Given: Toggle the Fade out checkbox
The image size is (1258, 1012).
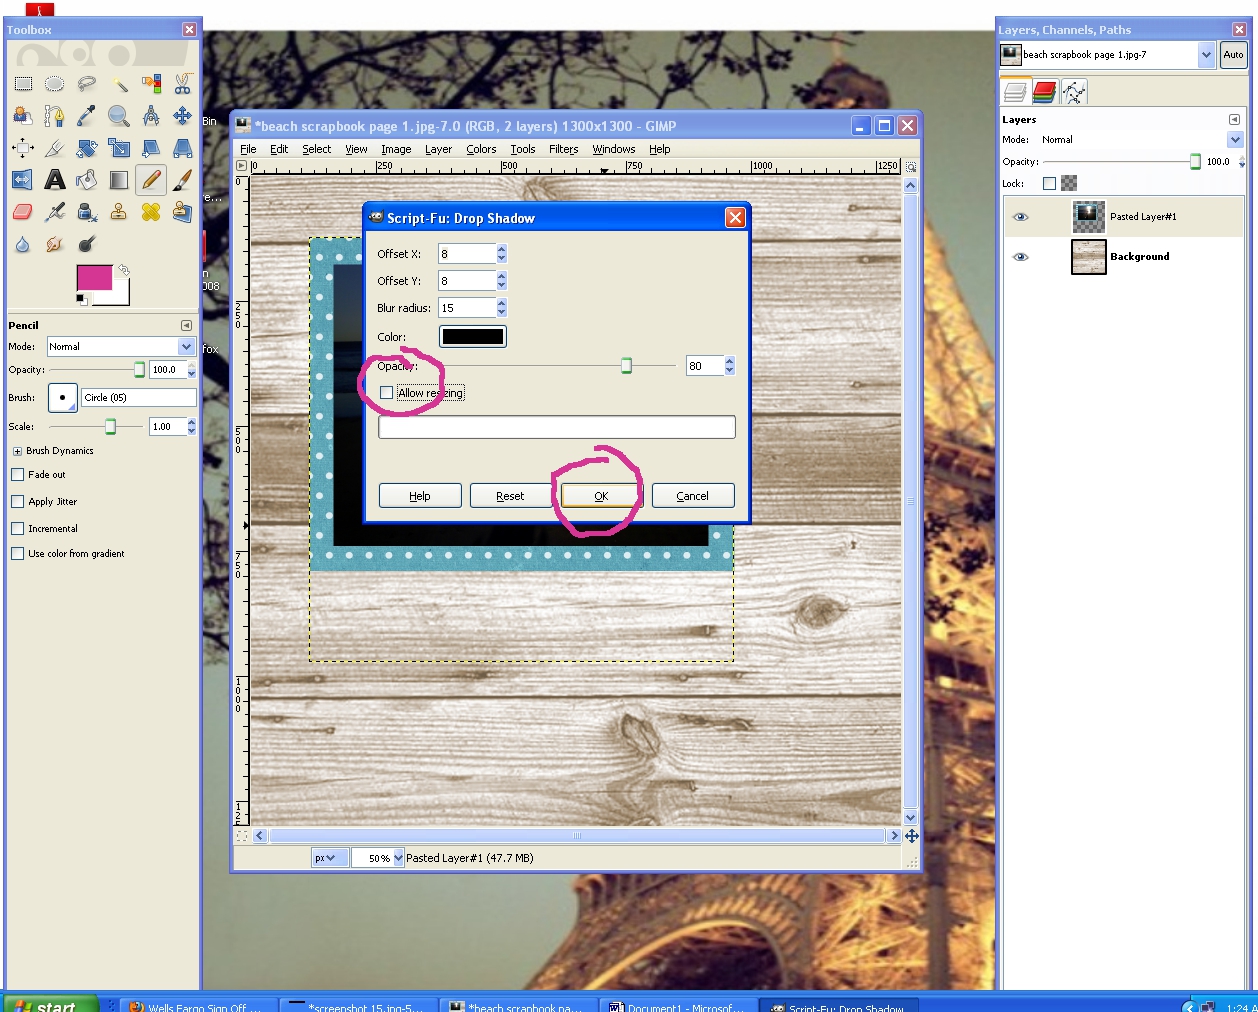Looking at the screenshot, I should click(18, 475).
